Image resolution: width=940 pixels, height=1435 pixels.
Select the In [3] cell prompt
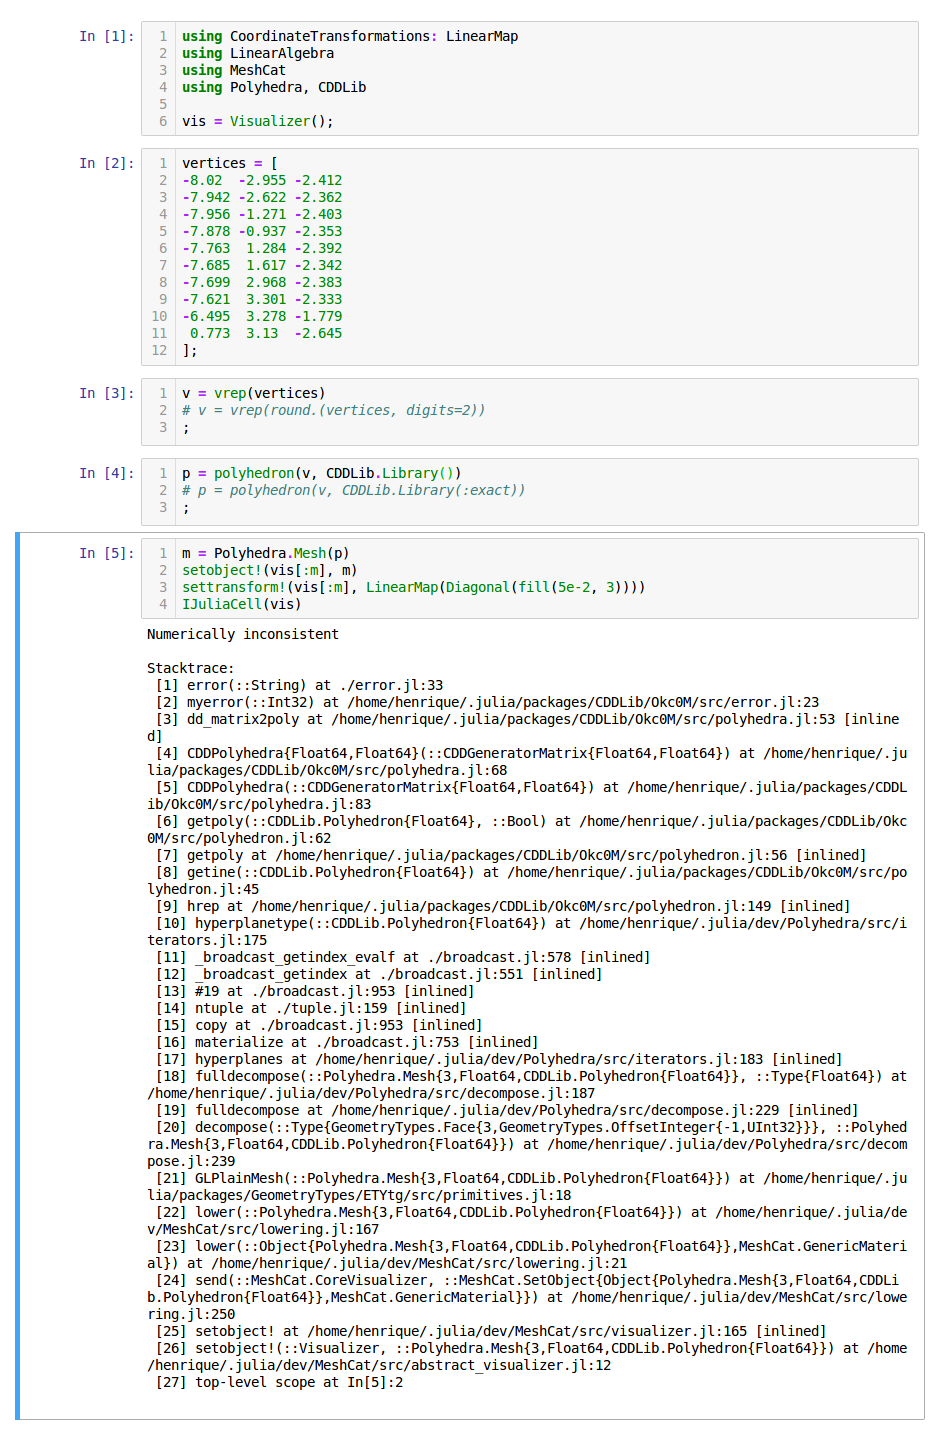[x=106, y=393]
